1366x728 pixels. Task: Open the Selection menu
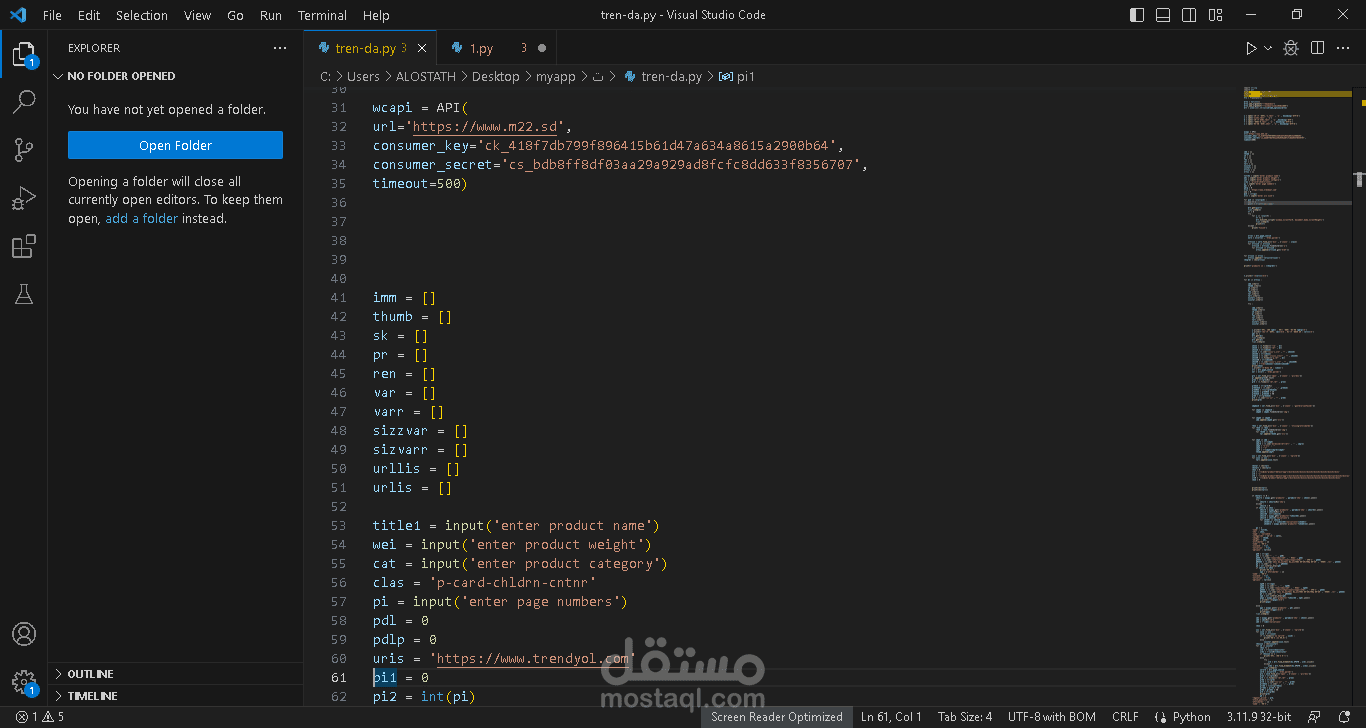(142, 15)
